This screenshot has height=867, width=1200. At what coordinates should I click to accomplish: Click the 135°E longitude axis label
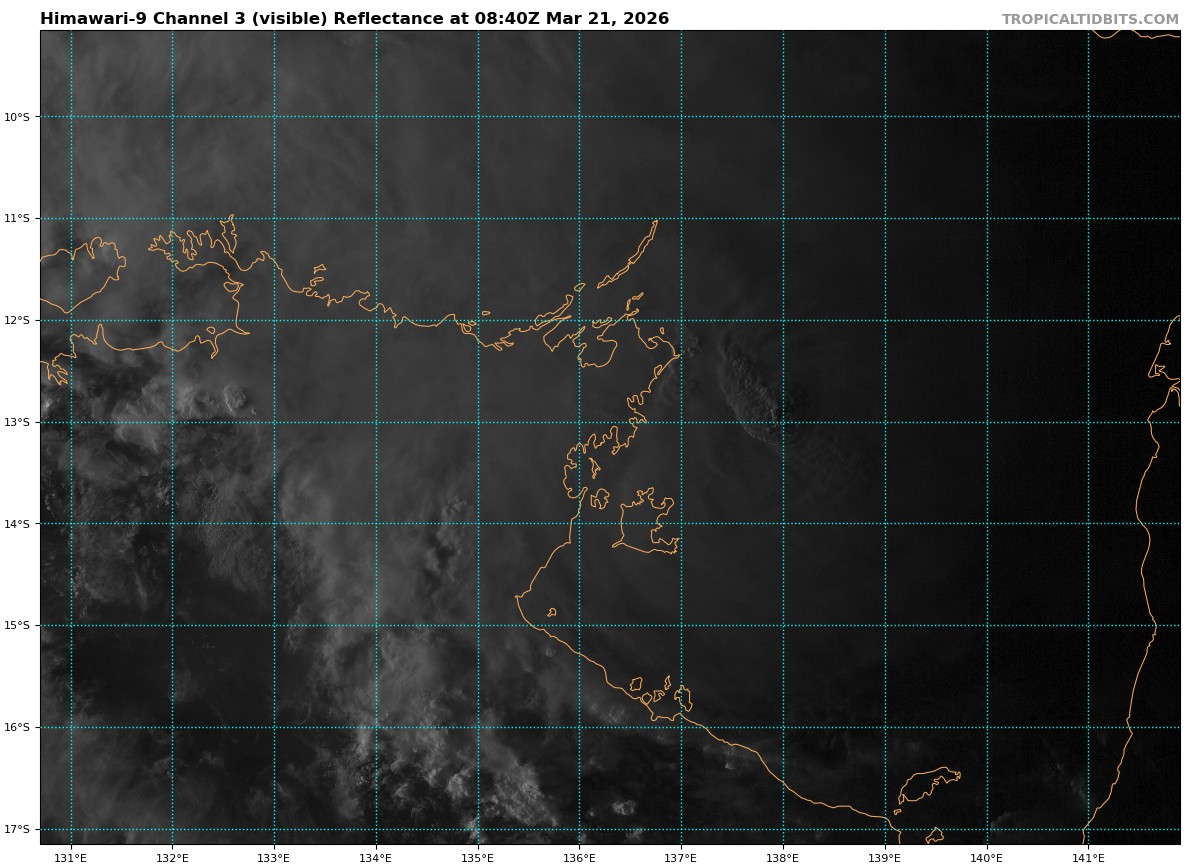pos(478,857)
